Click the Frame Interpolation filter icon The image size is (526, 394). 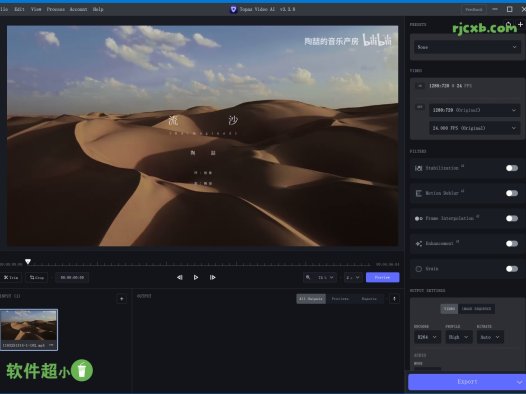tap(419, 218)
